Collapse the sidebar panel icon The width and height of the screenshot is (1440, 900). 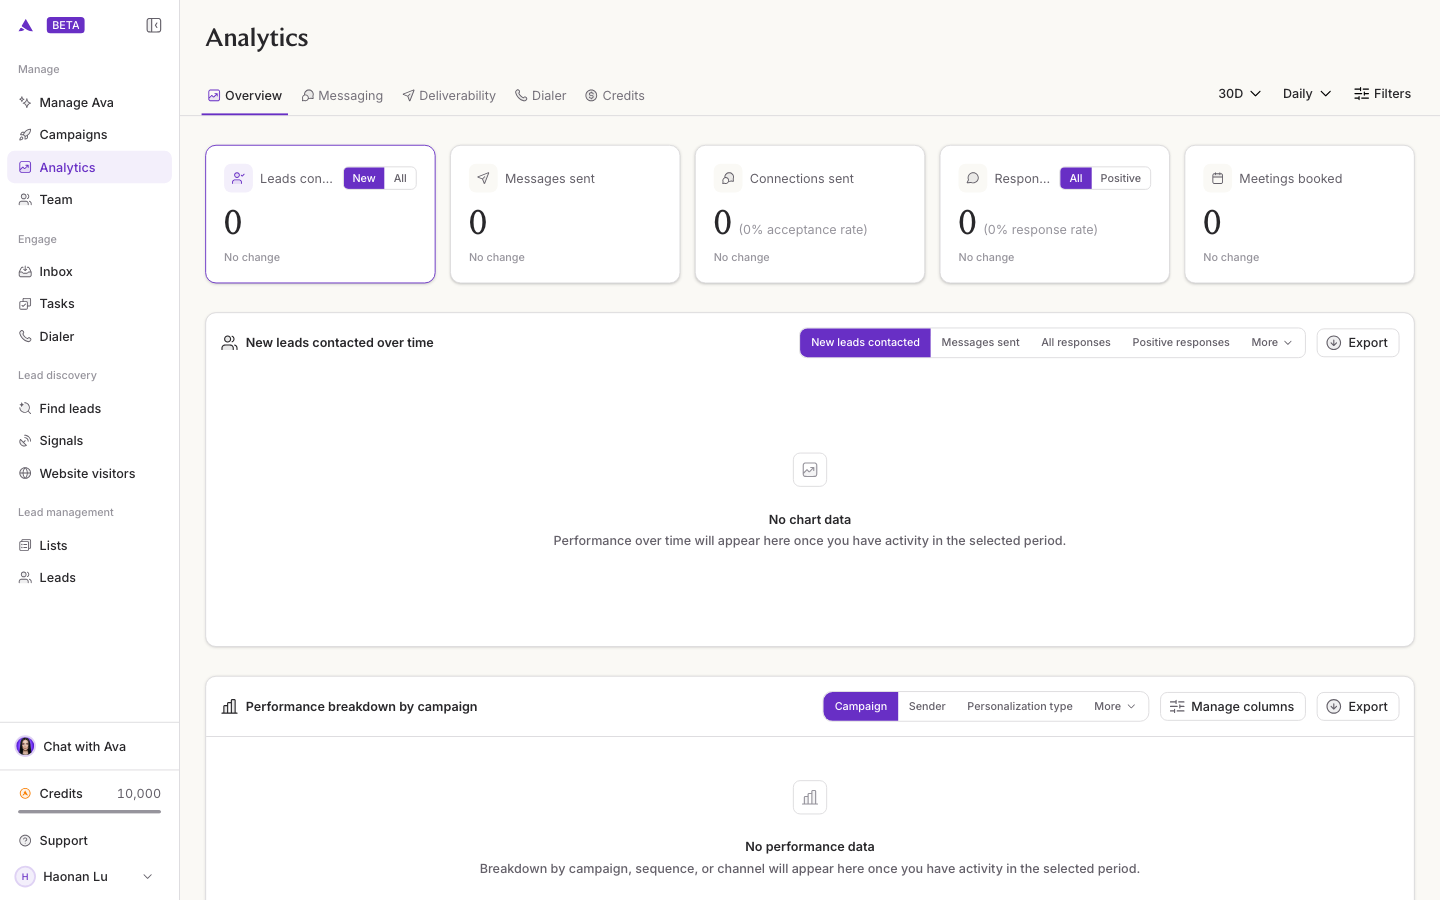pos(154,25)
